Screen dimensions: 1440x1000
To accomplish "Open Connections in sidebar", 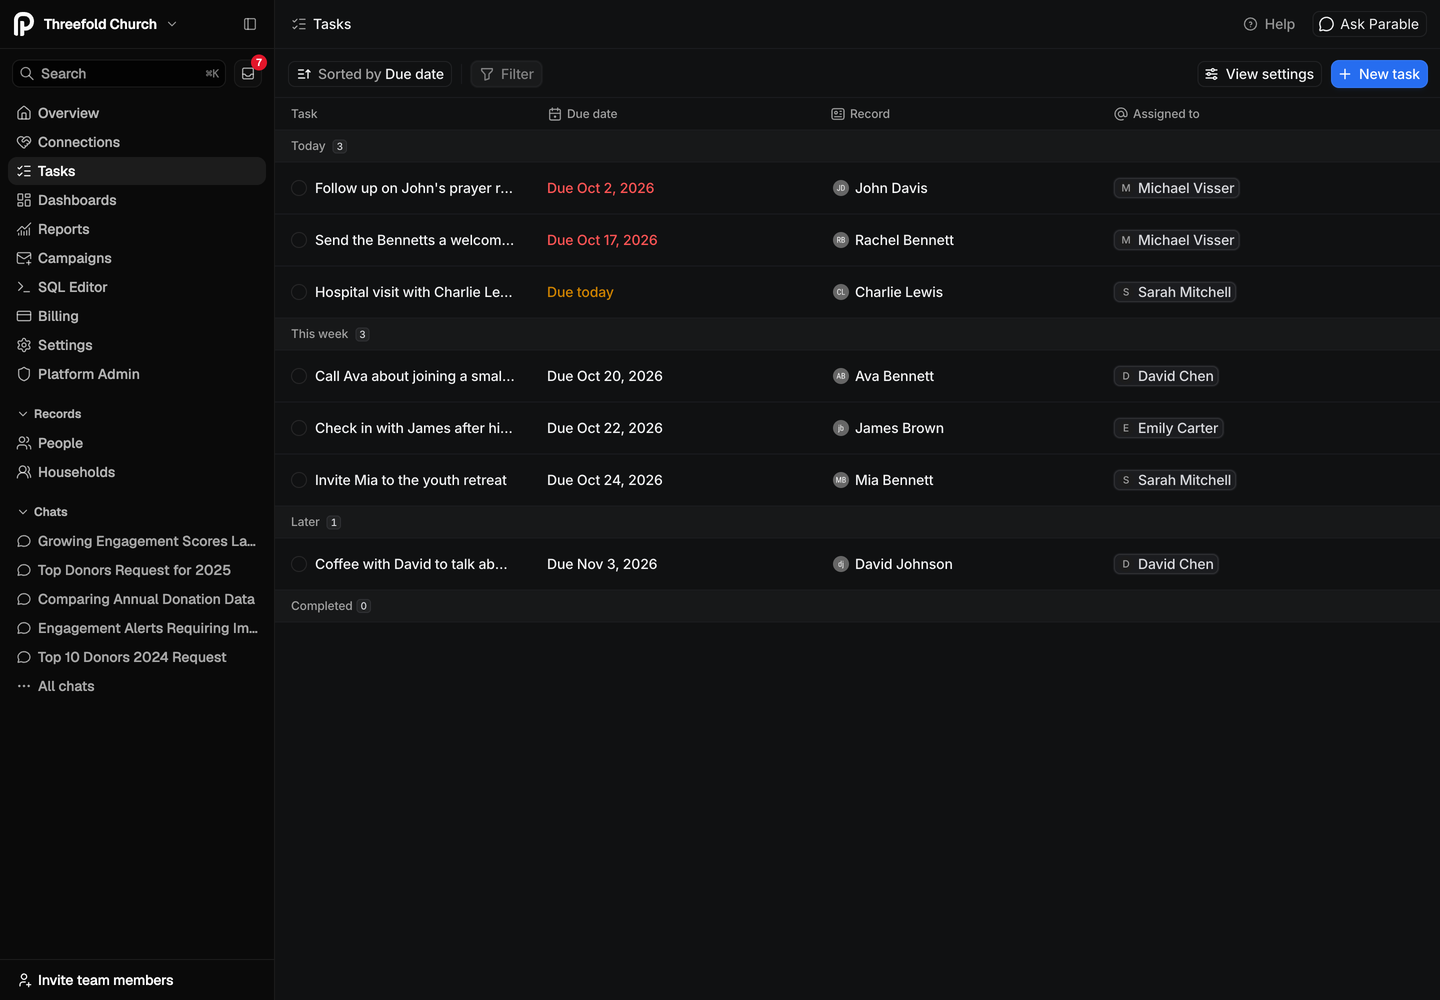I will click(x=137, y=142).
